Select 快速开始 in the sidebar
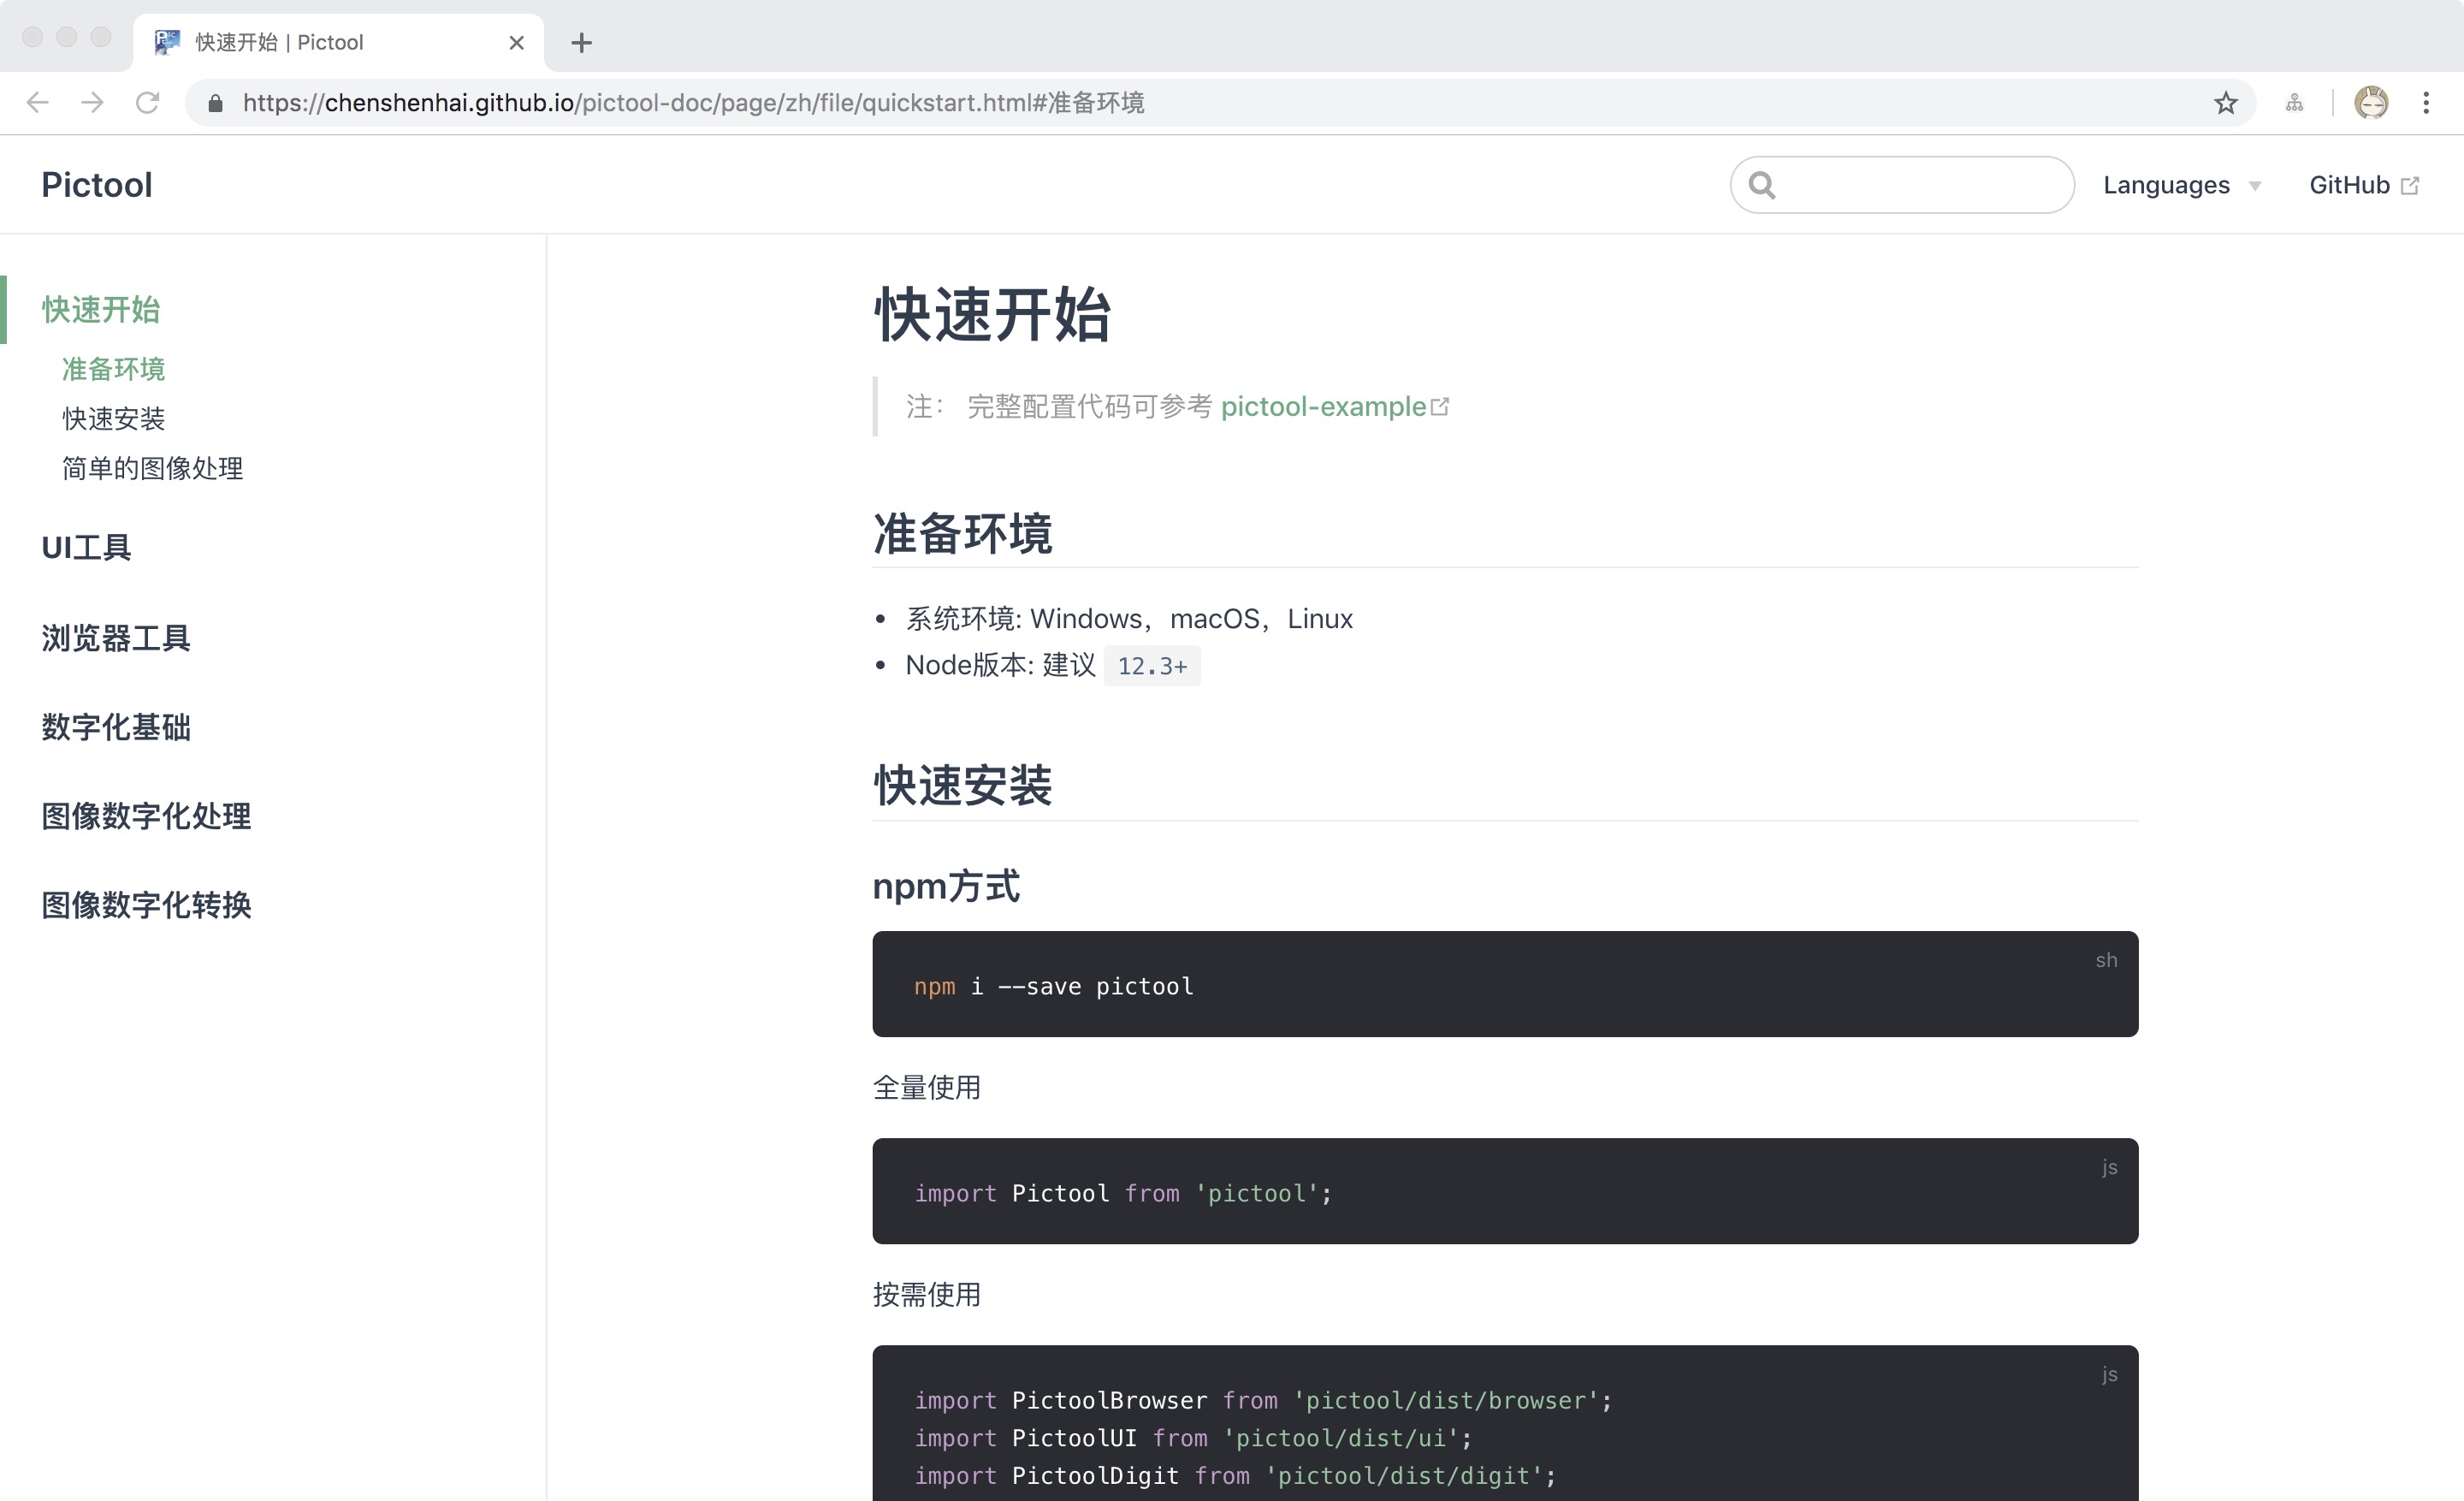The image size is (2464, 1501). pyautogui.click(x=101, y=309)
